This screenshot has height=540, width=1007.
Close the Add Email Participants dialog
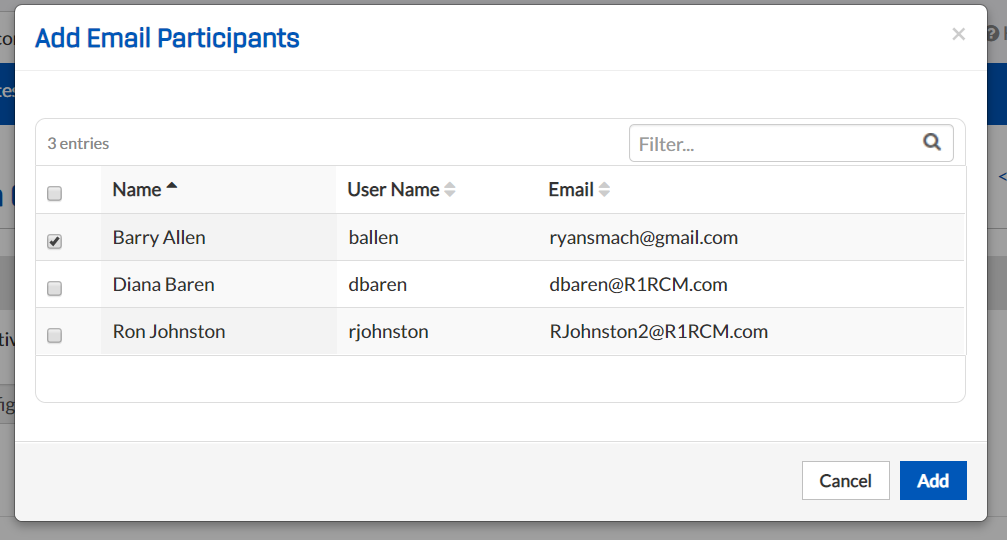(x=958, y=34)
